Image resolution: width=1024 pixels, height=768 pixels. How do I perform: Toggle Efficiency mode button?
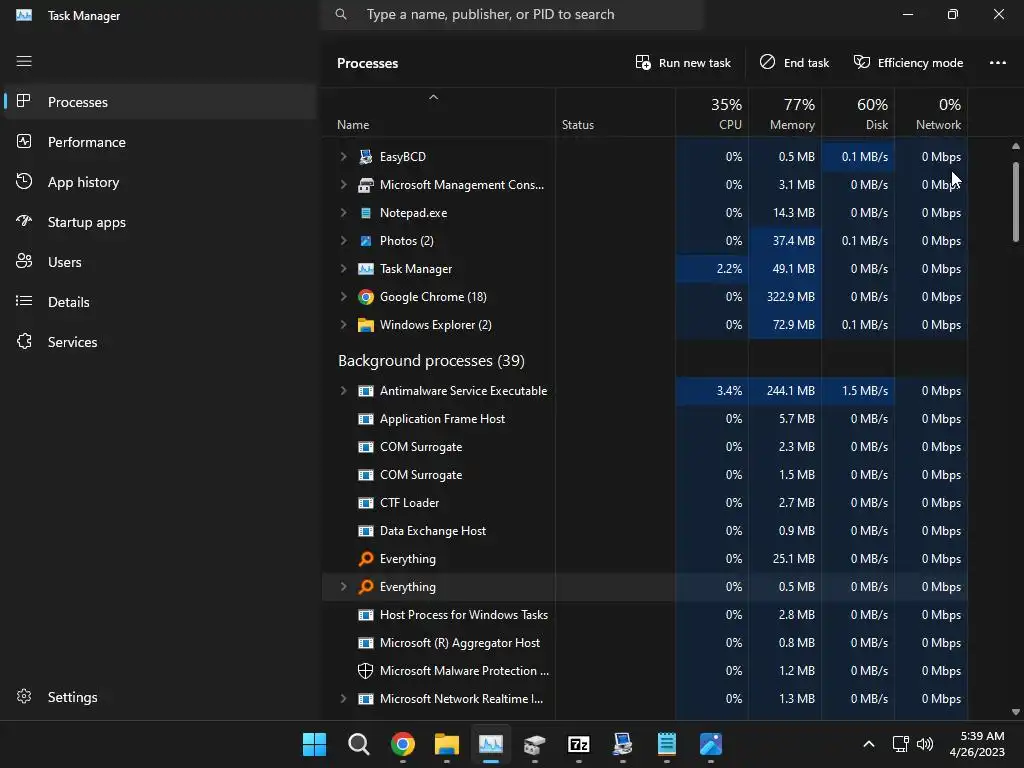908,63
